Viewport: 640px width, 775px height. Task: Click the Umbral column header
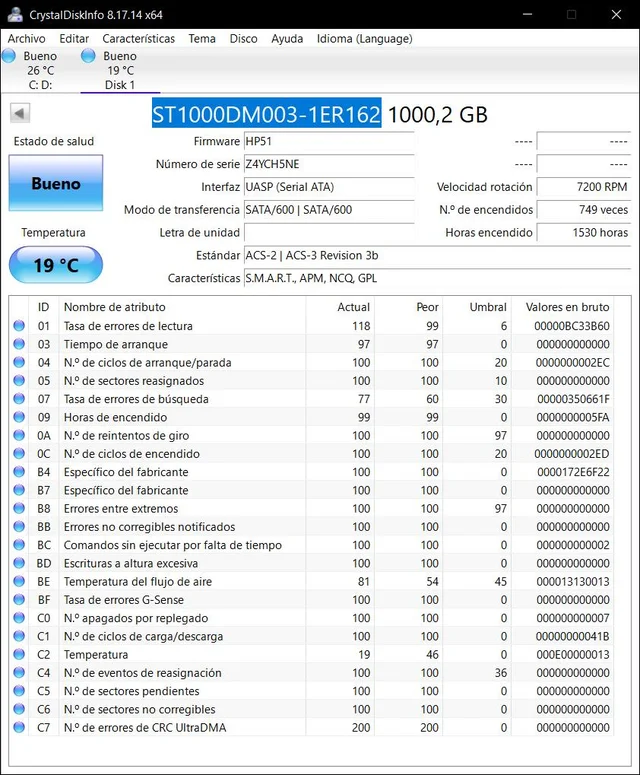point(477,307)
